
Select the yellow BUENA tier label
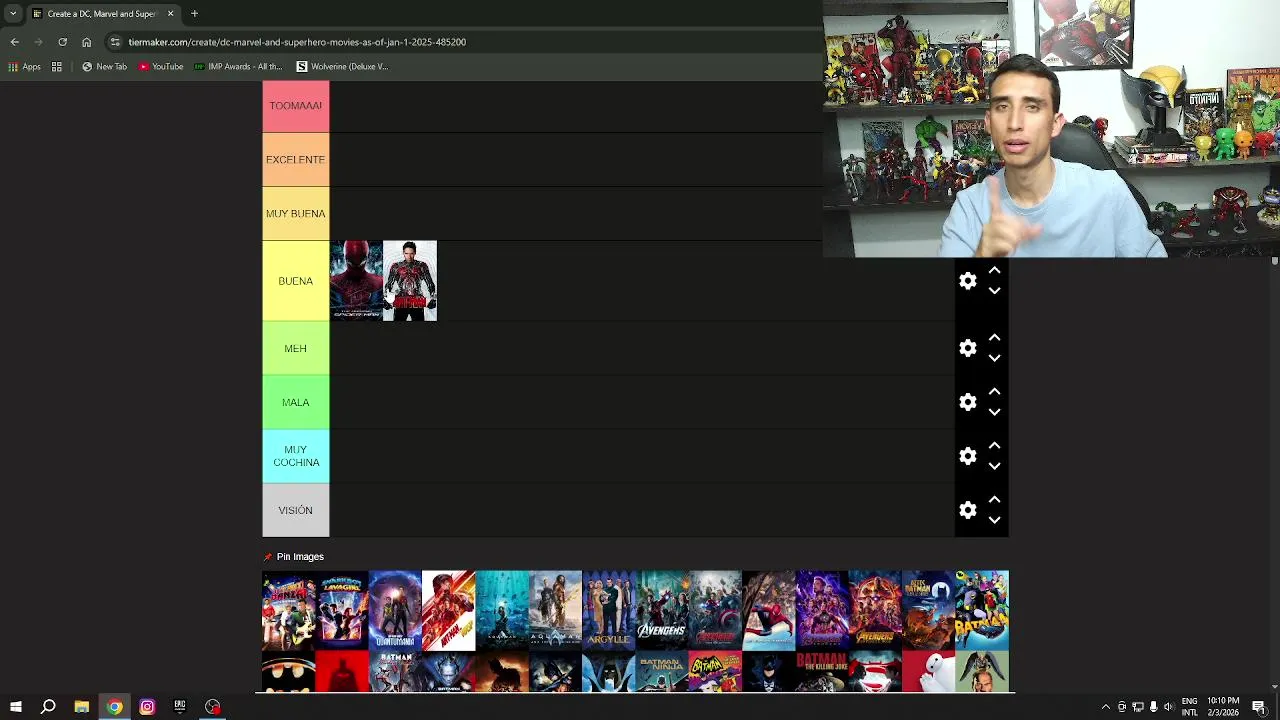tap(295, 281)
